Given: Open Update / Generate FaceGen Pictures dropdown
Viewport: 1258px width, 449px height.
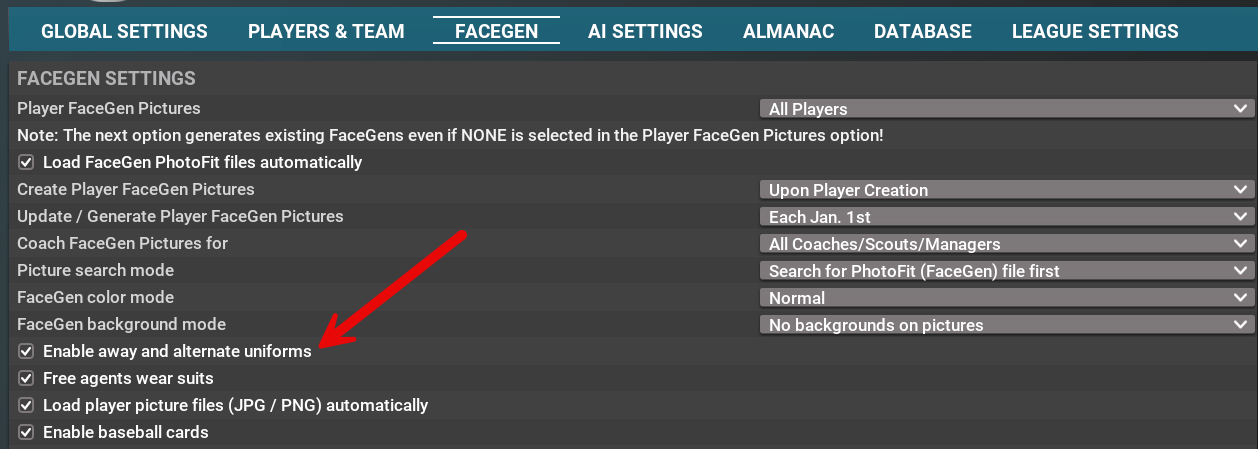Looking at the screenshot, I should [x=1006, y=217].
